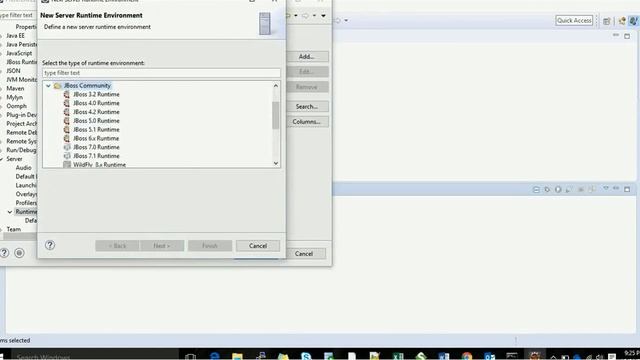
Task: Select JBoss 4.0 Runtime
Action: pos(96,103)
